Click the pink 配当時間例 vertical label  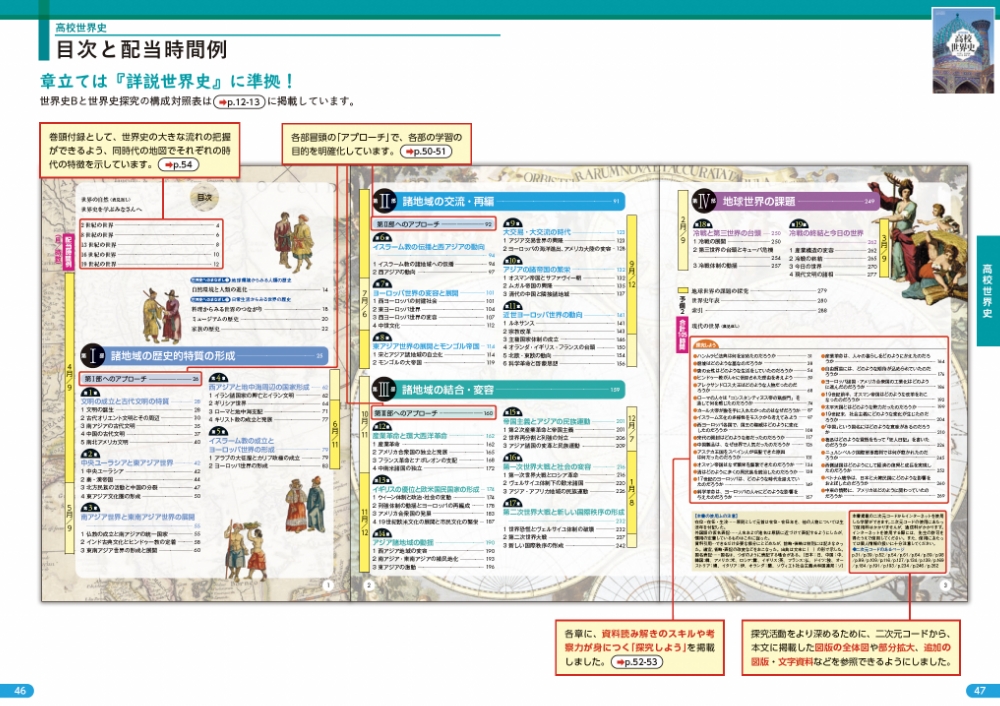coord(68,251)
